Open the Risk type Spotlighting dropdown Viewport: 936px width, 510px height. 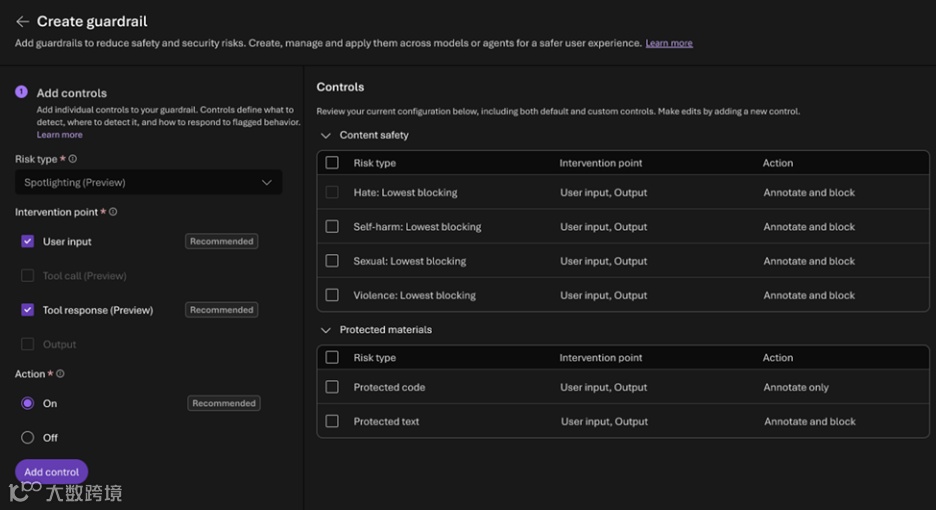tap(148, 182)
